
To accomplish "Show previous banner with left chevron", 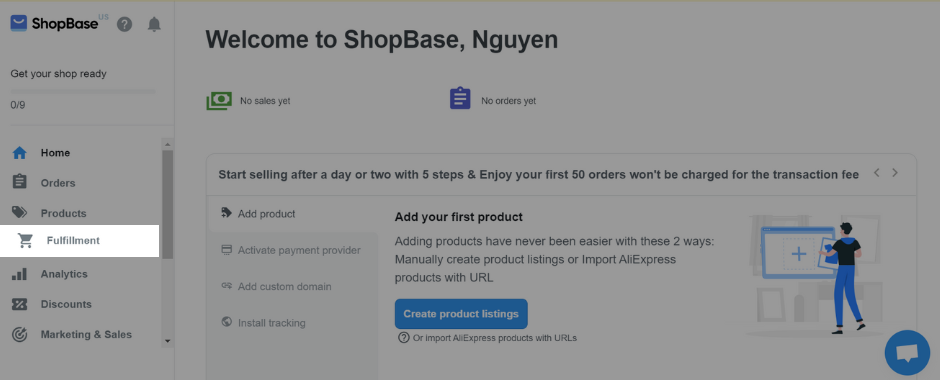I will (x=876, y=173).
